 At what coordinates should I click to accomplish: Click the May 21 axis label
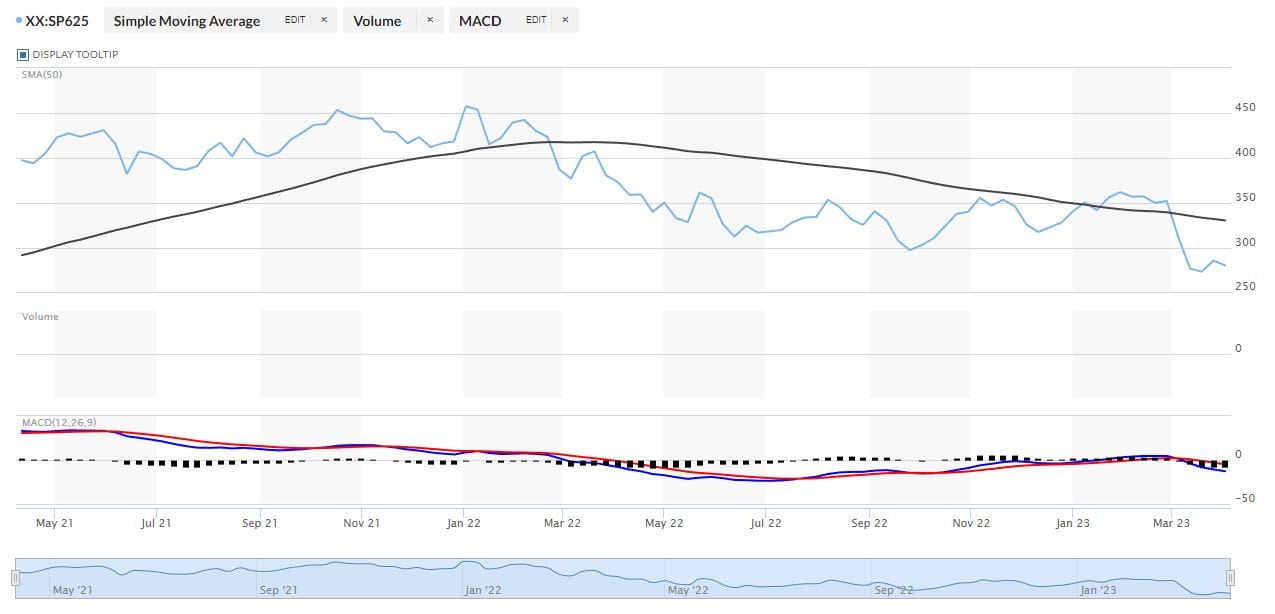coord(54,522)
